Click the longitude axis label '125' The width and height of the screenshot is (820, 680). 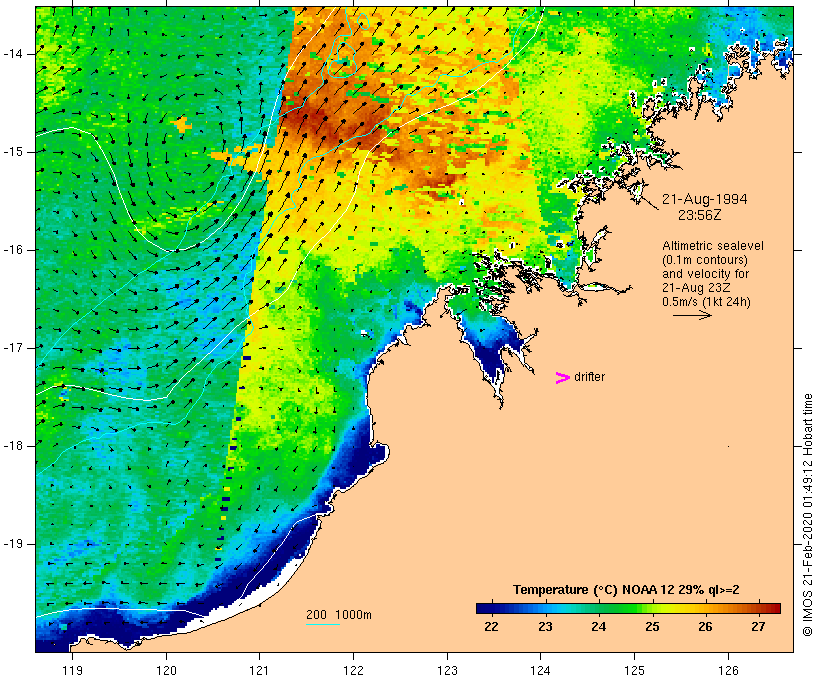635,670
